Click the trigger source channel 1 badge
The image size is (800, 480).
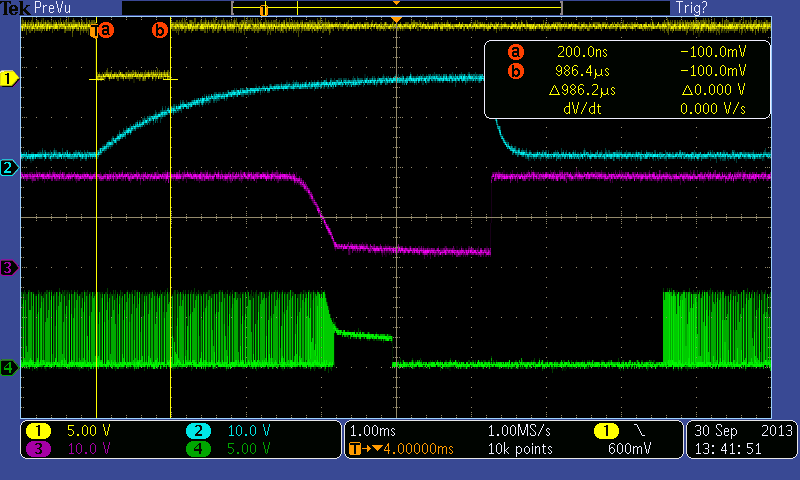click(606, 431)
